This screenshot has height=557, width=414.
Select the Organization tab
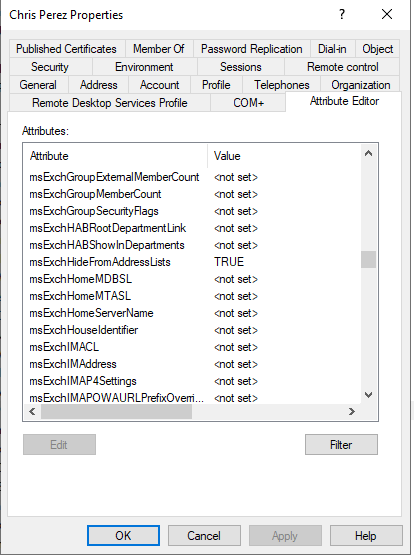(x=361, y=85)
